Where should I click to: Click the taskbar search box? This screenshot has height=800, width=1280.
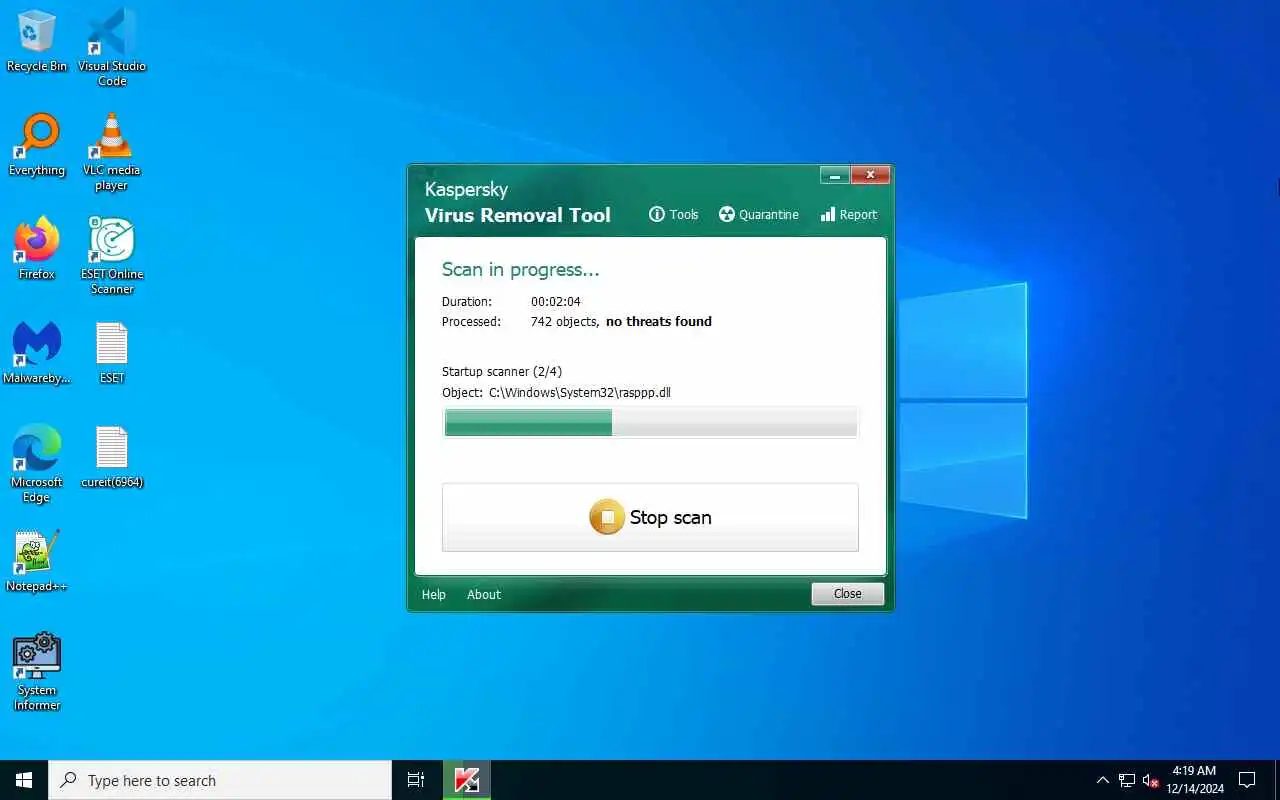(220, 780)
